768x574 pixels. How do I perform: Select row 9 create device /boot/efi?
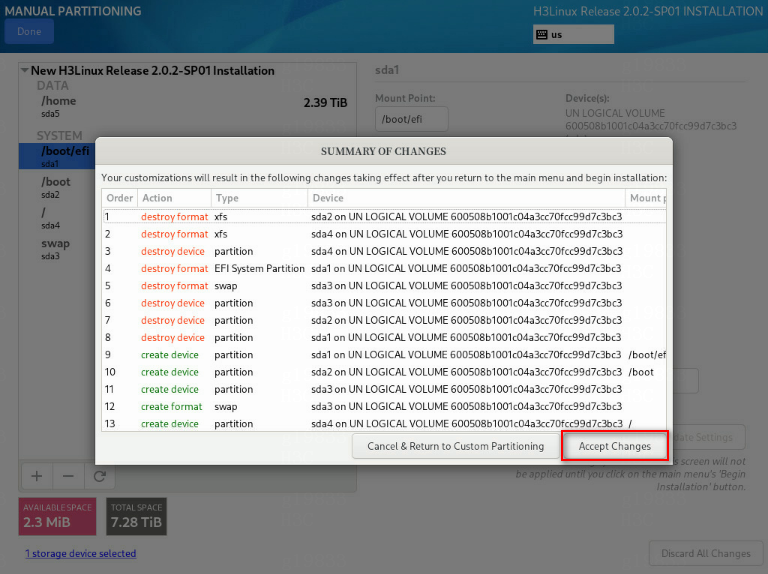coord(384,355)
